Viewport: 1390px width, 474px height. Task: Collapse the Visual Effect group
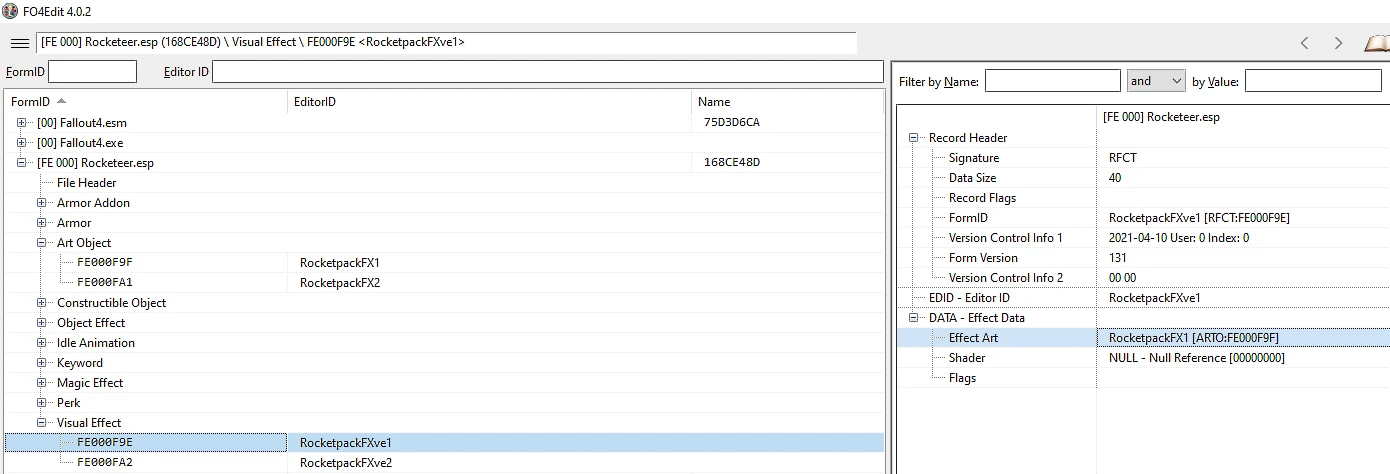[x=42, y=423]
